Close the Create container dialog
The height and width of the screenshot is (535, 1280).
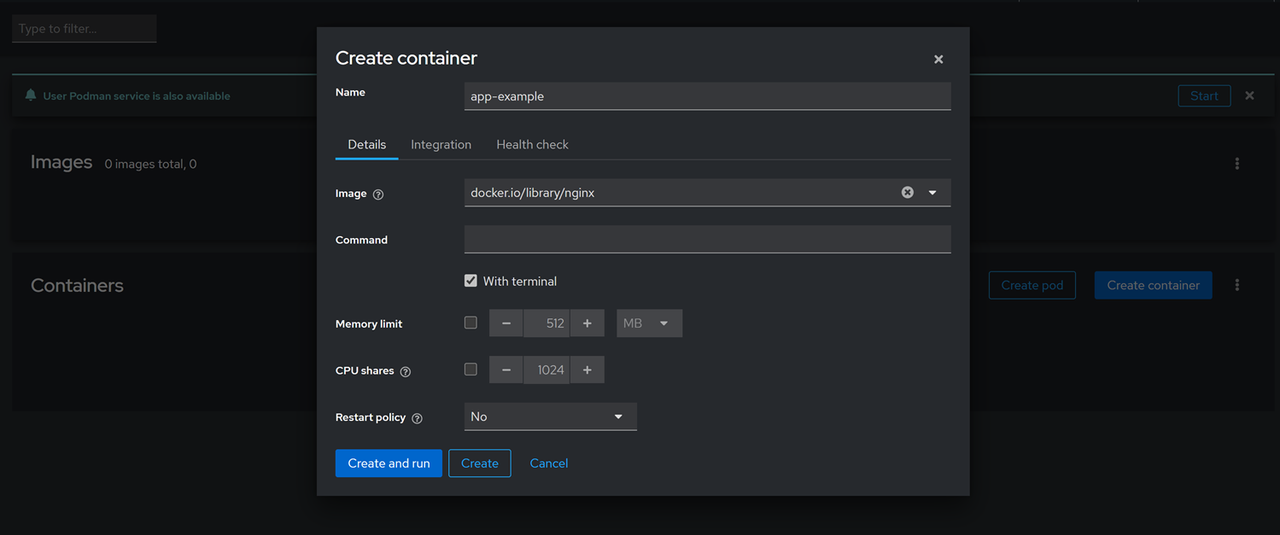coord(938,59)
